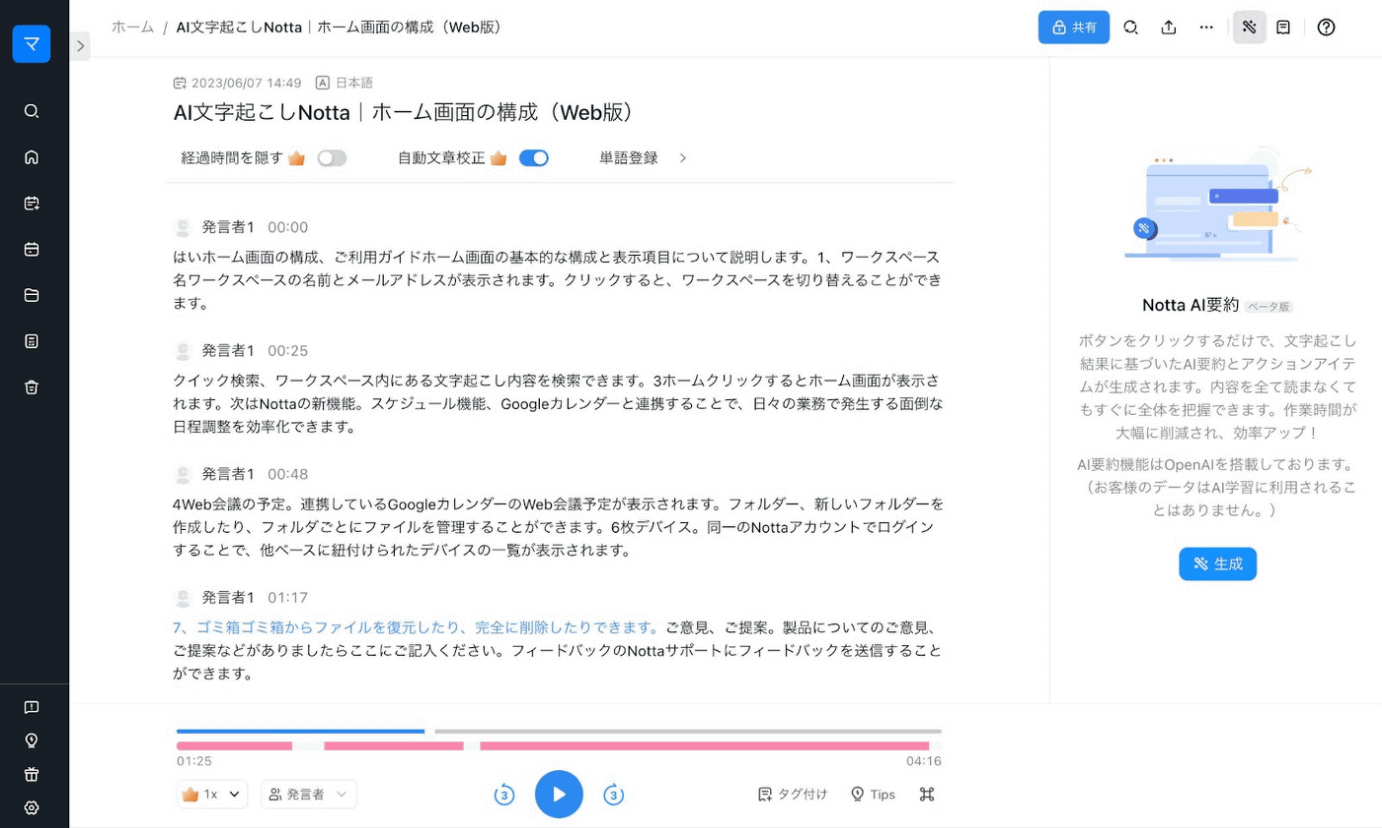This screenshot has width=1382, height=828.
Task: Toggle the AI summary panel icon
Action: pos(1249,27)
